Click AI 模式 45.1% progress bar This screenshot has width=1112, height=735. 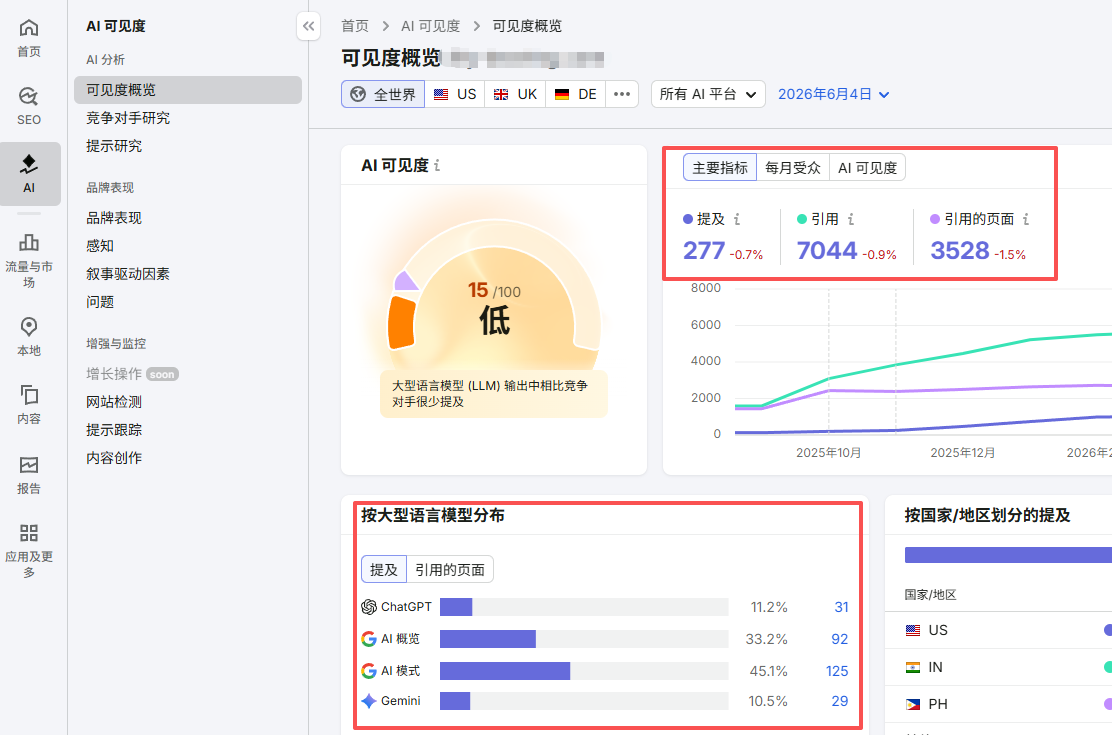(584, 671)
